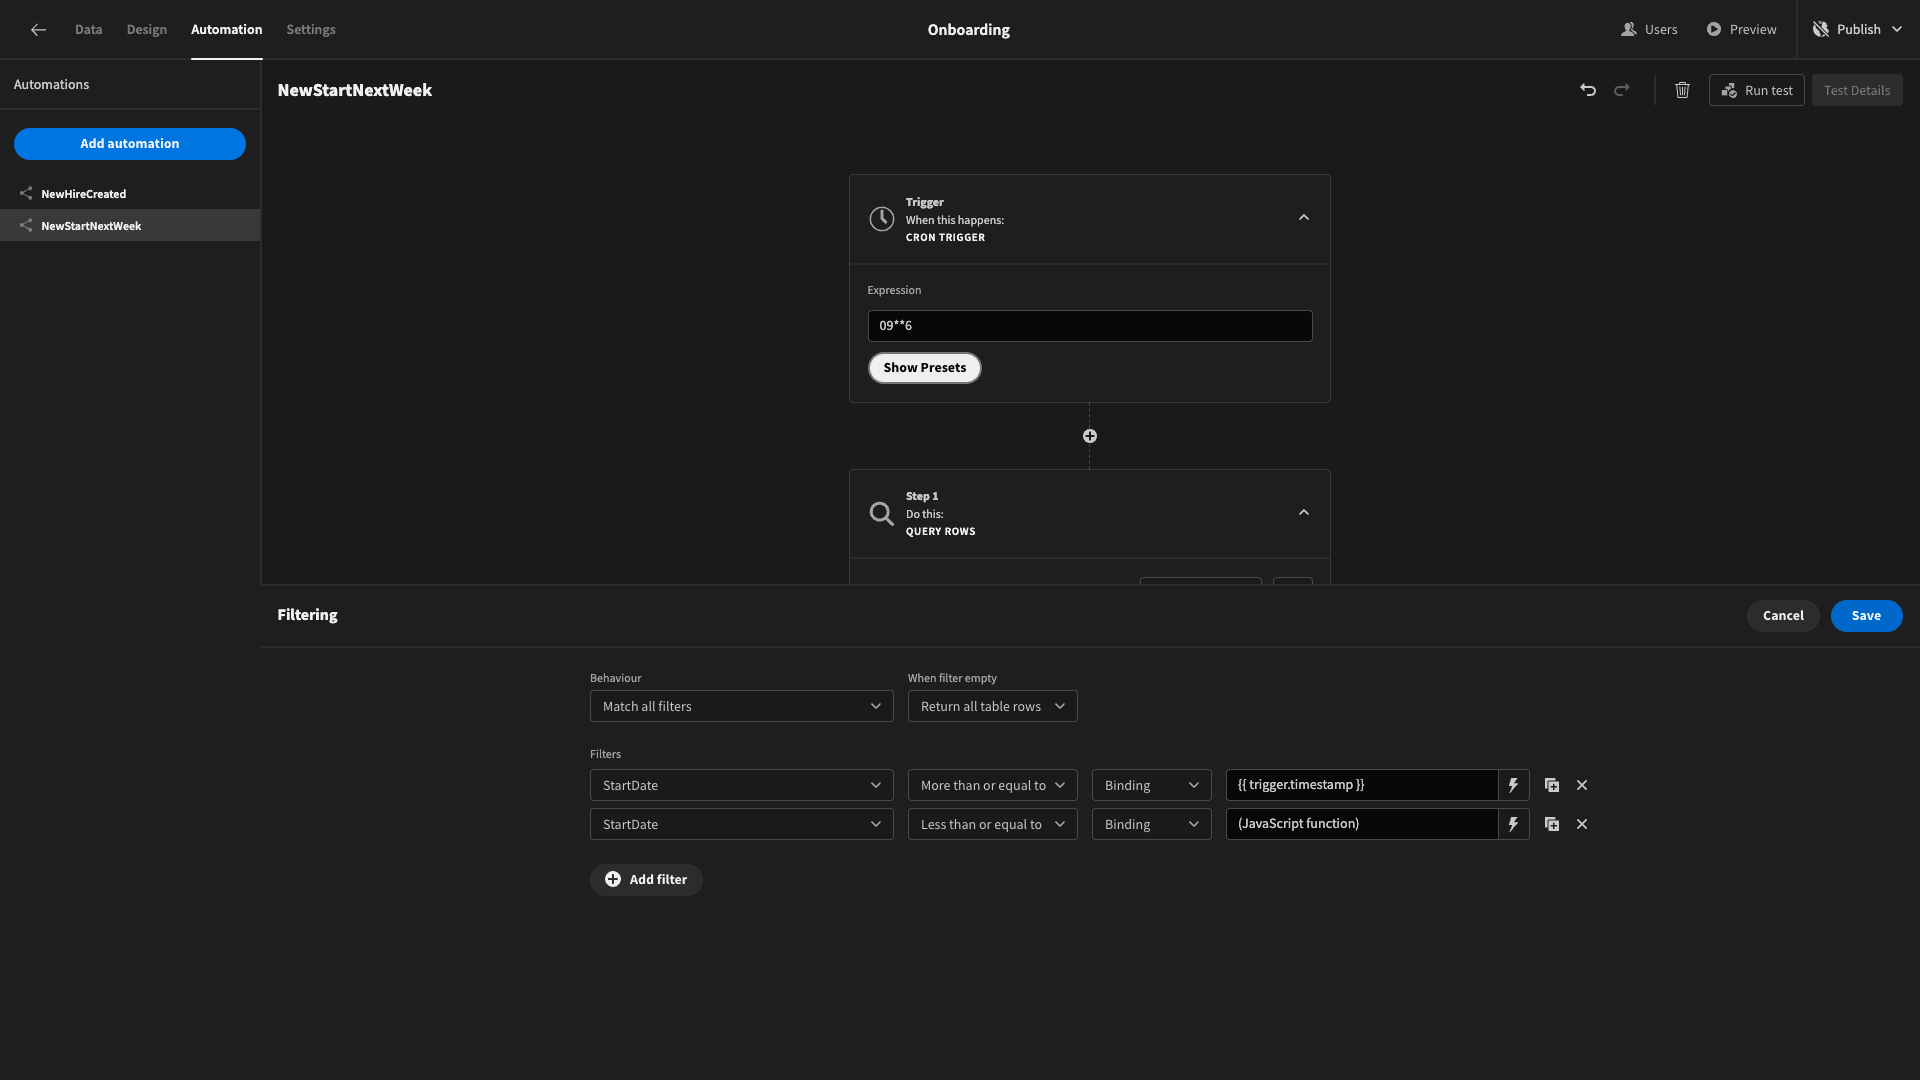1920x1080 pixels.
Task: Click the trigger.timestamp value field
Action: point(1362,785)
